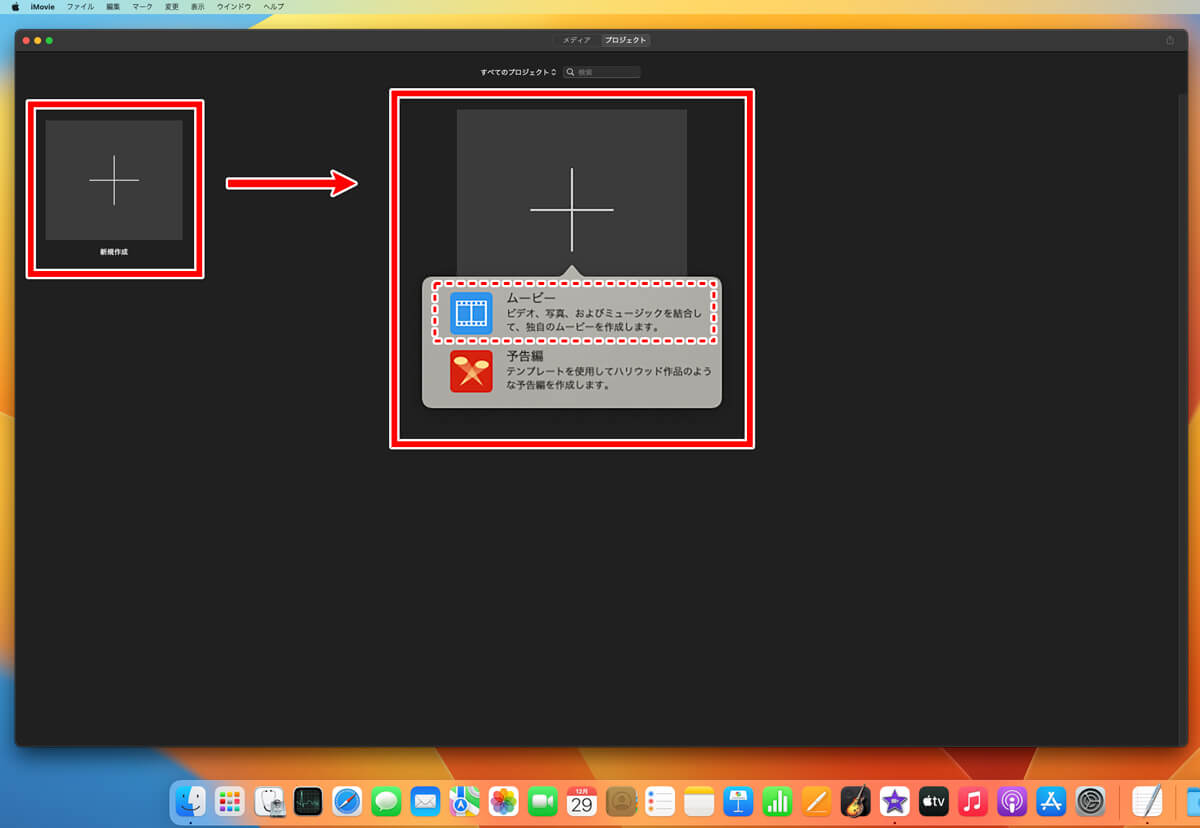
Task: Click the iMovie star icon in the Dock
Action: point(894,801)
